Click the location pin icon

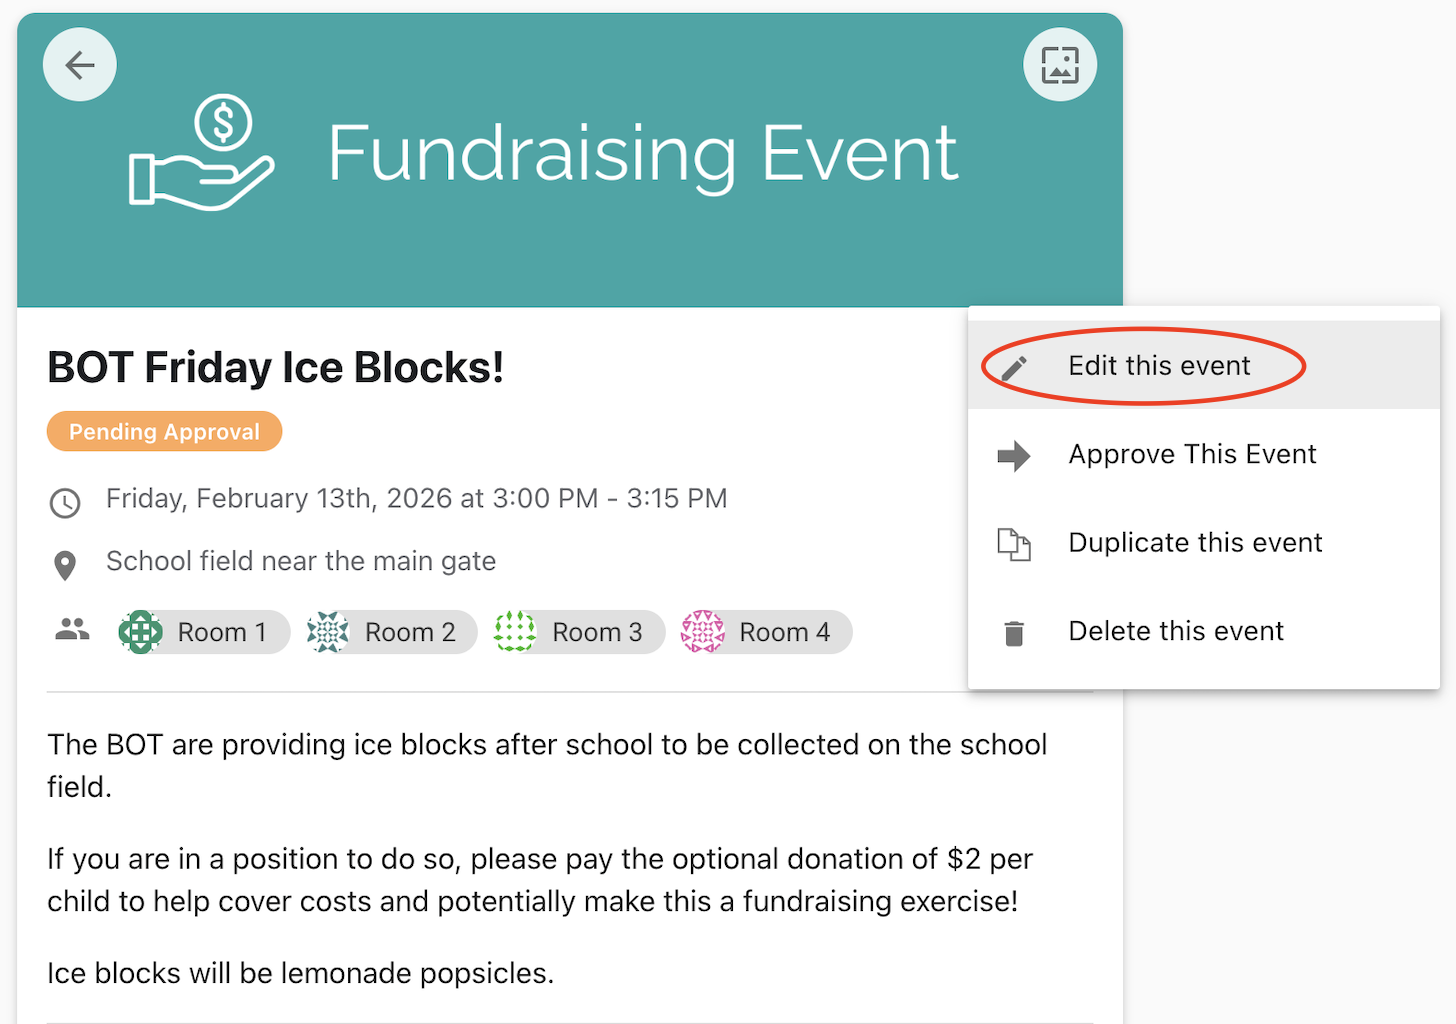[x=65, y=565]
